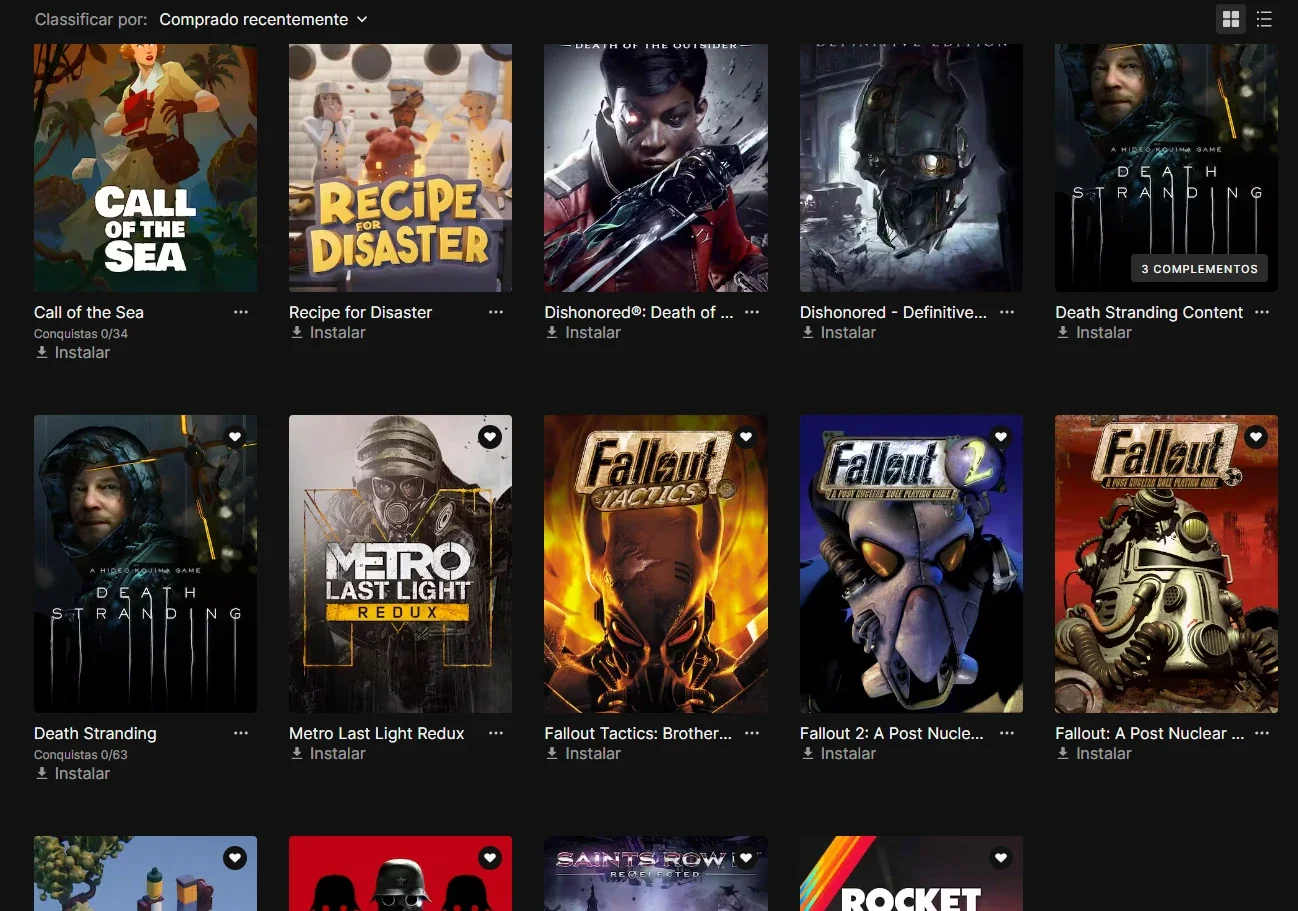Open options menu for Metro Last Light Redux
Image resolution: width=1298 pixels, height=911 pixels.
496,733
